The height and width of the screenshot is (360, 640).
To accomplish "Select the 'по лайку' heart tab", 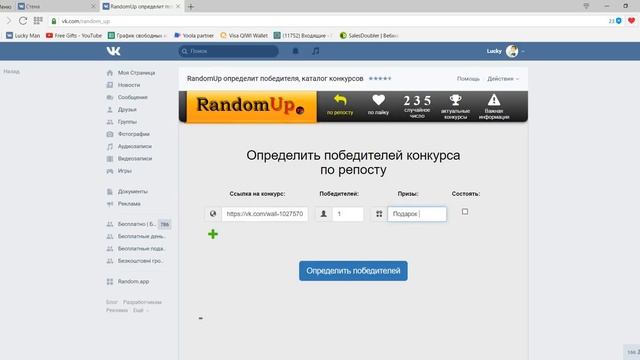I will coord(378,105).
